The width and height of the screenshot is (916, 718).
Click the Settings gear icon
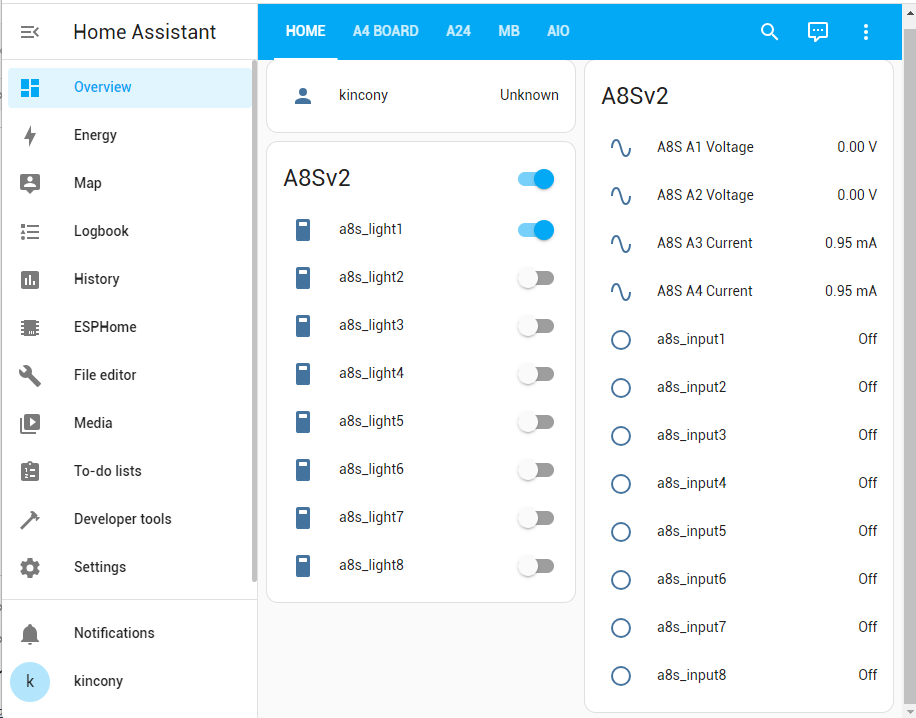(x=30, y=567)
